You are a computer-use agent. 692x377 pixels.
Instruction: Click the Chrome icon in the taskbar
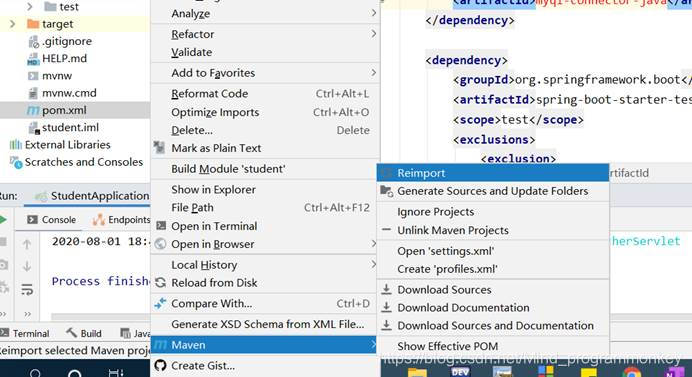[632, 372]
